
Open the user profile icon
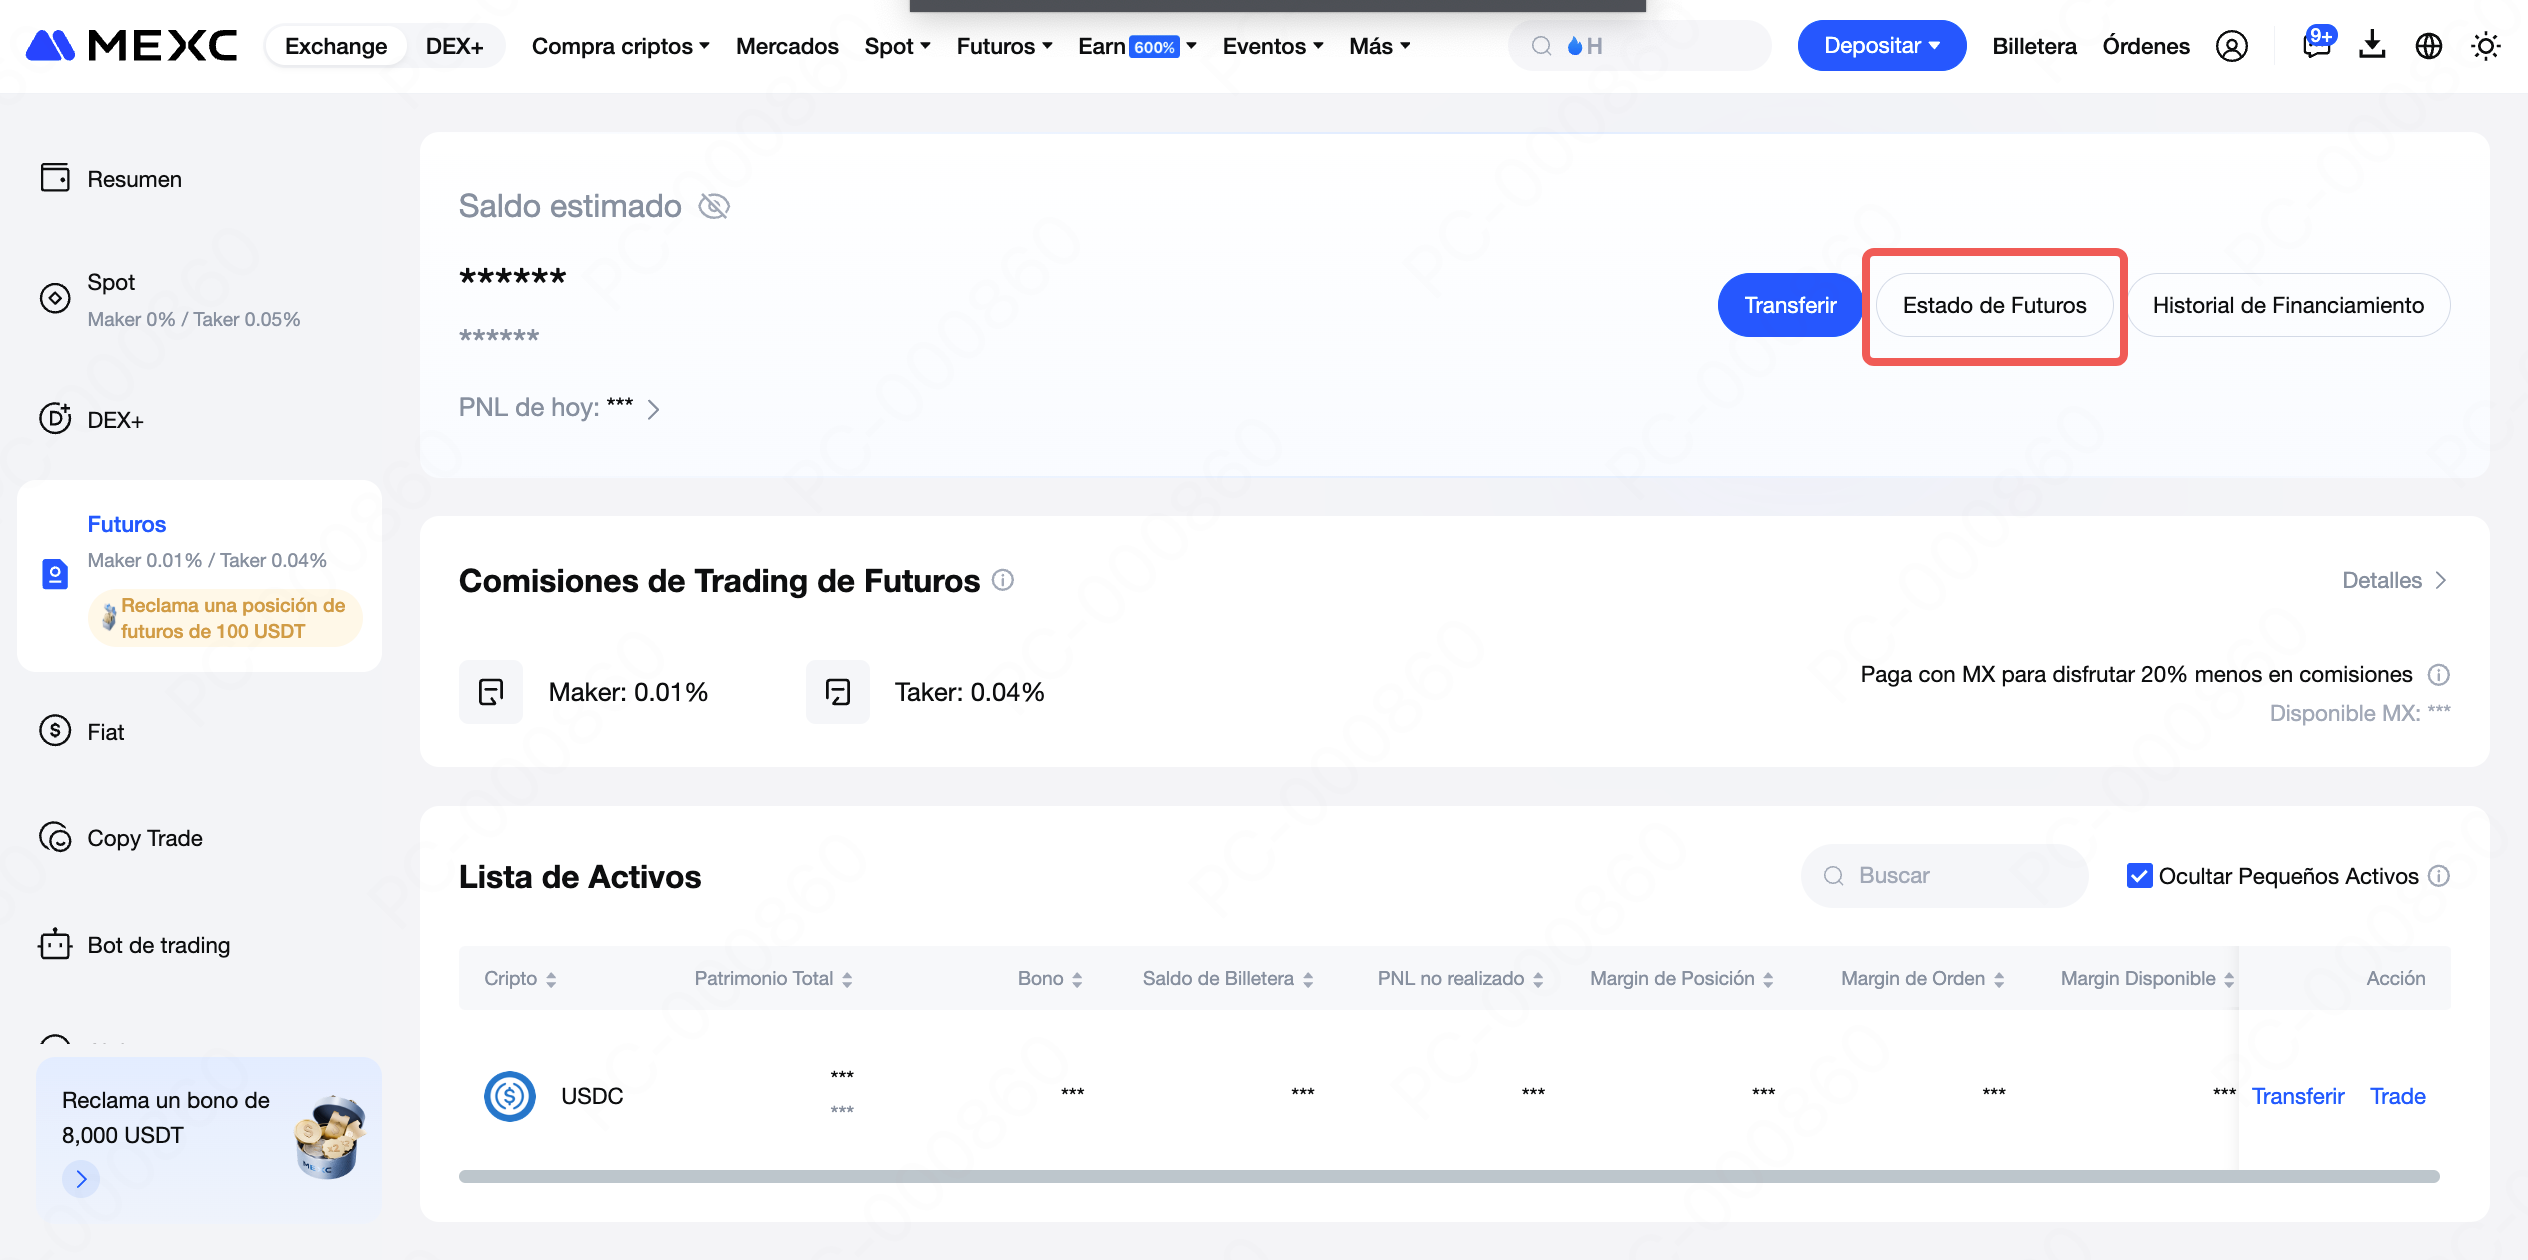[x=2231, y=46]
